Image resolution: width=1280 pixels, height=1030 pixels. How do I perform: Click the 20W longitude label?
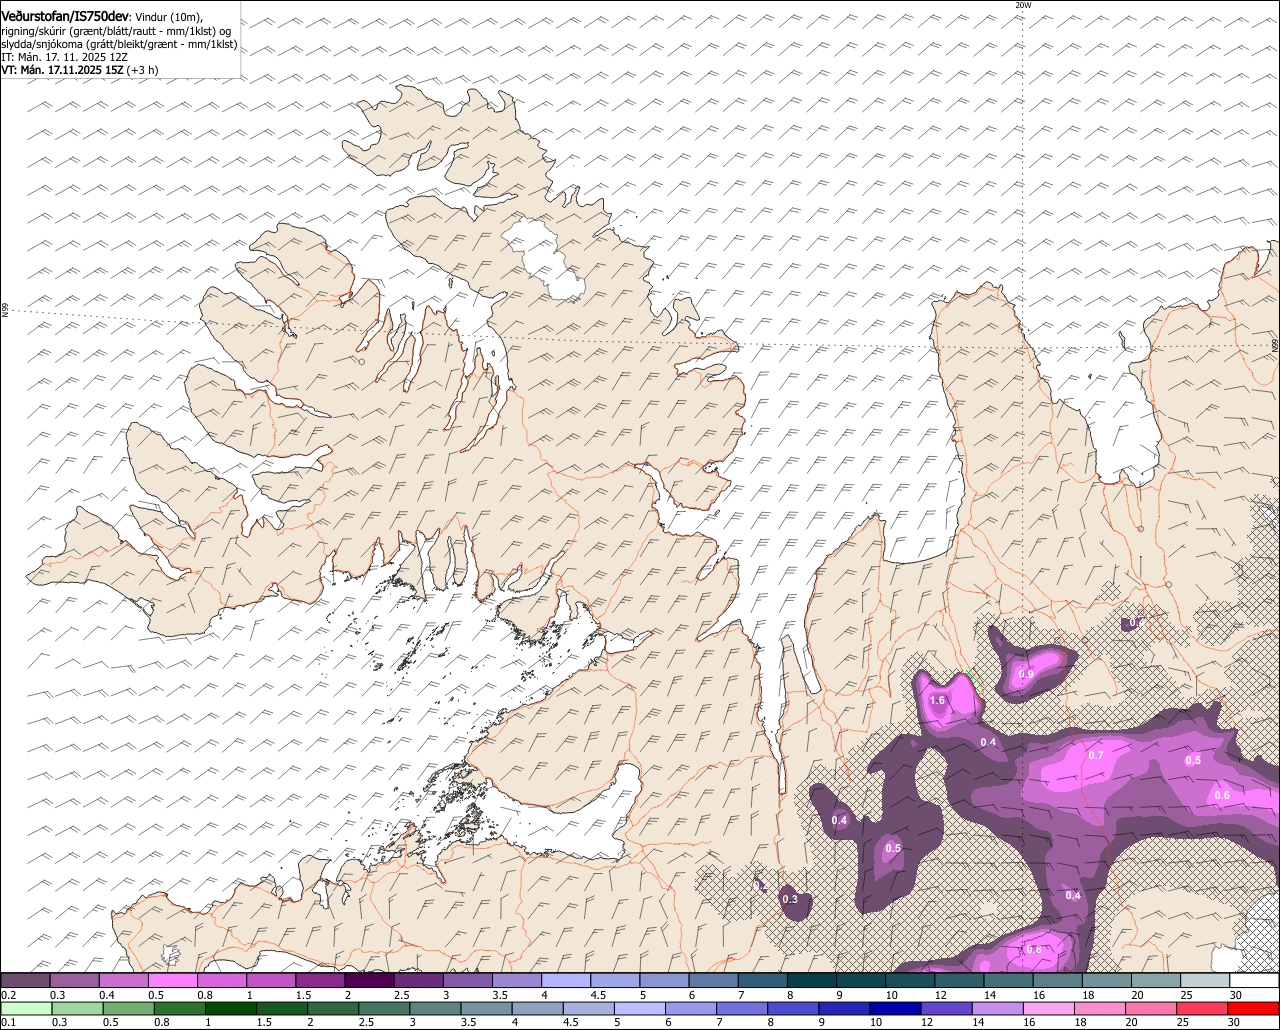[x=1022, y=5]
